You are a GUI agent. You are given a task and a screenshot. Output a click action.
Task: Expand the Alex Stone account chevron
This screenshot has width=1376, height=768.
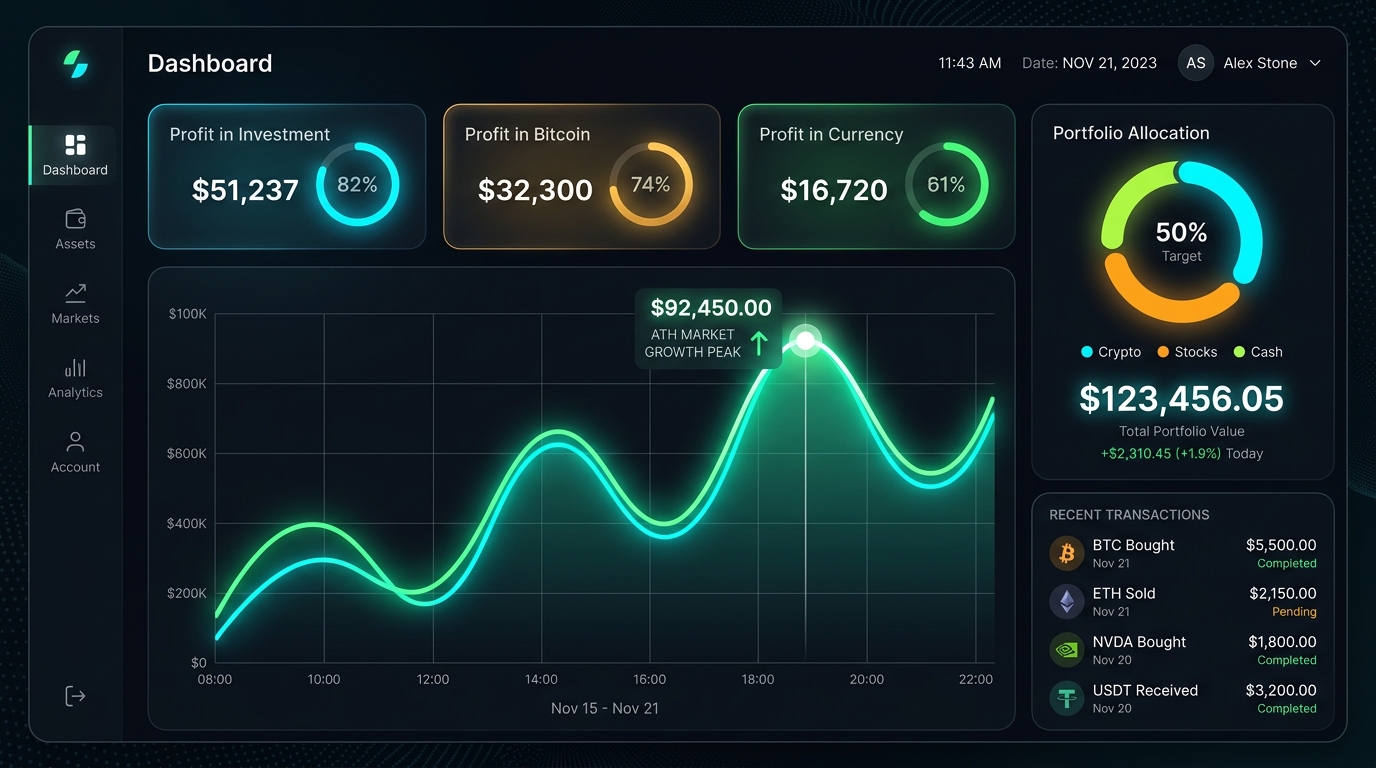(x=1315, y=63)
